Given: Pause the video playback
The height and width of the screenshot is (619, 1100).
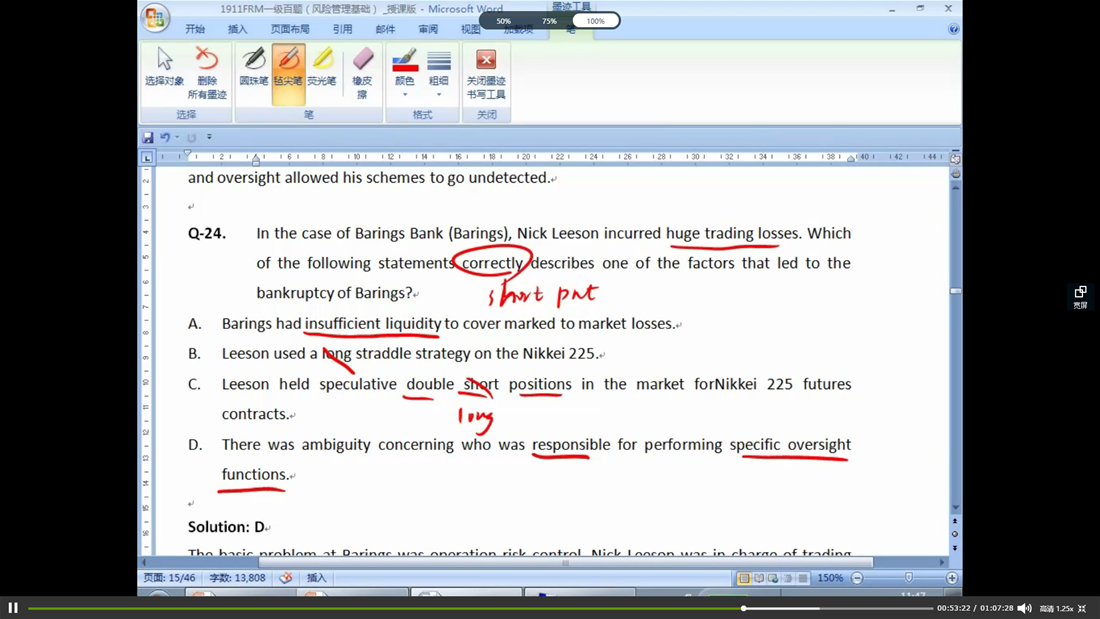Looking at the screenshot, I should pyautogui.click(x=13, y=608).
